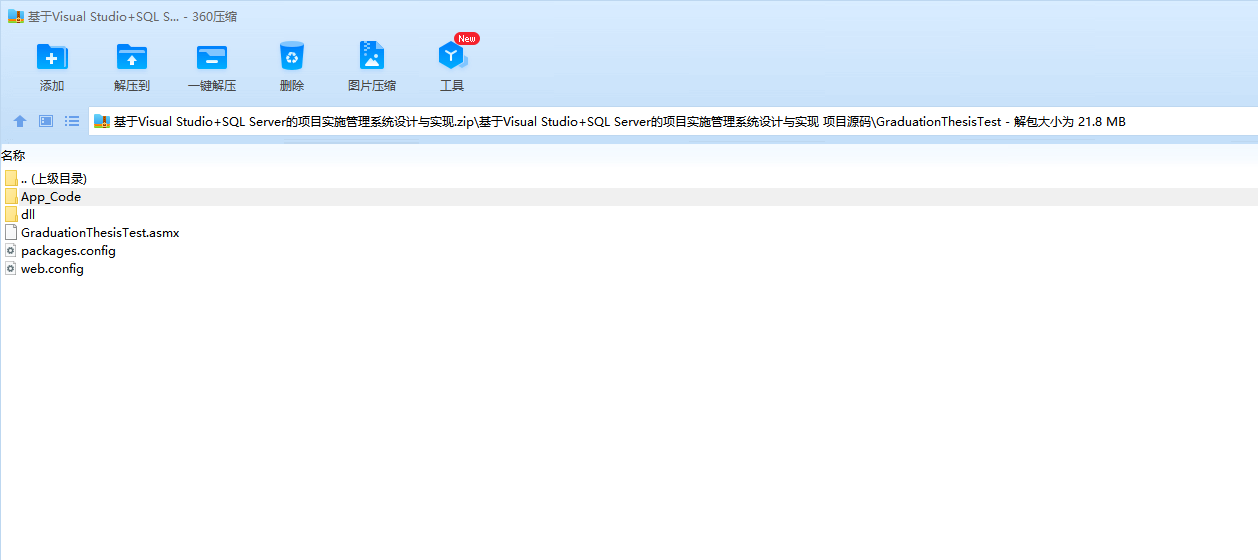This screenshot has width=1258, height=560.
Task: Click the 添加 (Add) toolbar icon
Action: pyautogui.click(x=52, y=56)
